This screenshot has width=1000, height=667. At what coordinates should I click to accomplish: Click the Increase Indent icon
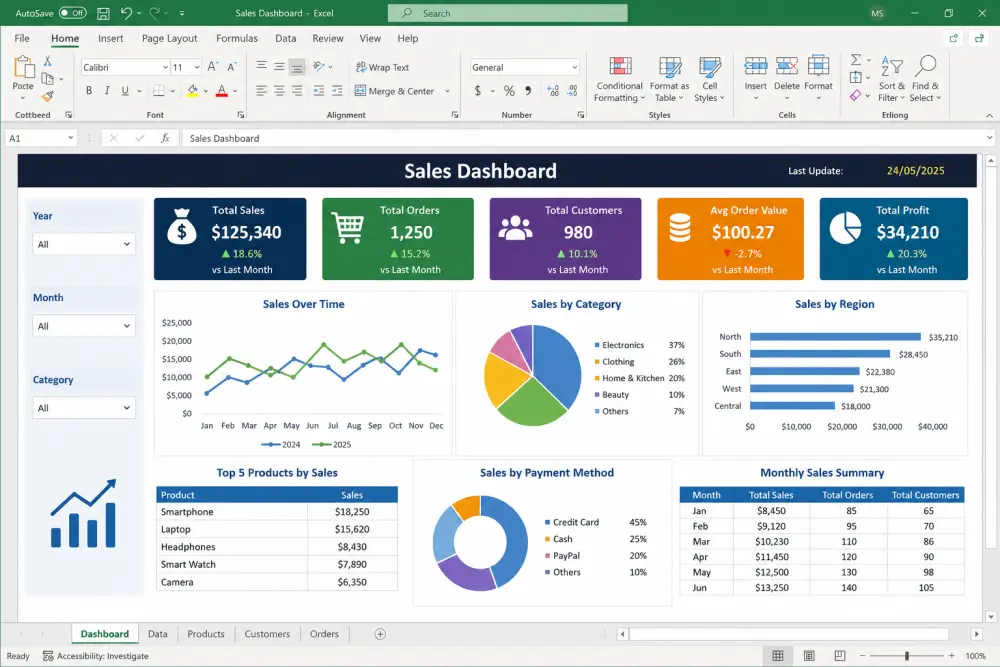pos(337,91)
